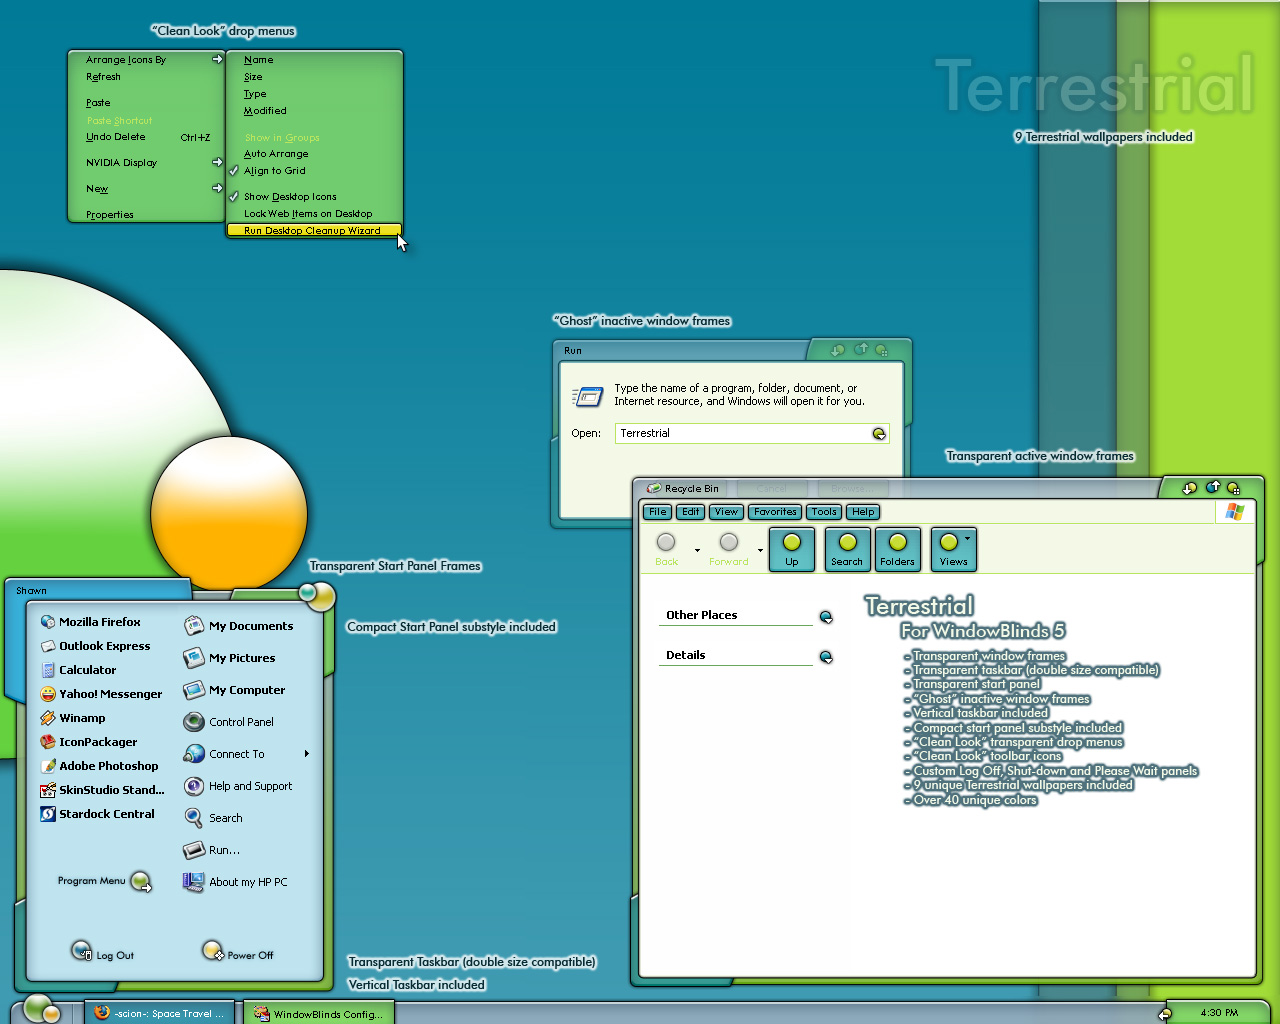The width and height of the screenshot is (1280, 1024).
Task: Open Search from start panel
Action: point(213,818)
